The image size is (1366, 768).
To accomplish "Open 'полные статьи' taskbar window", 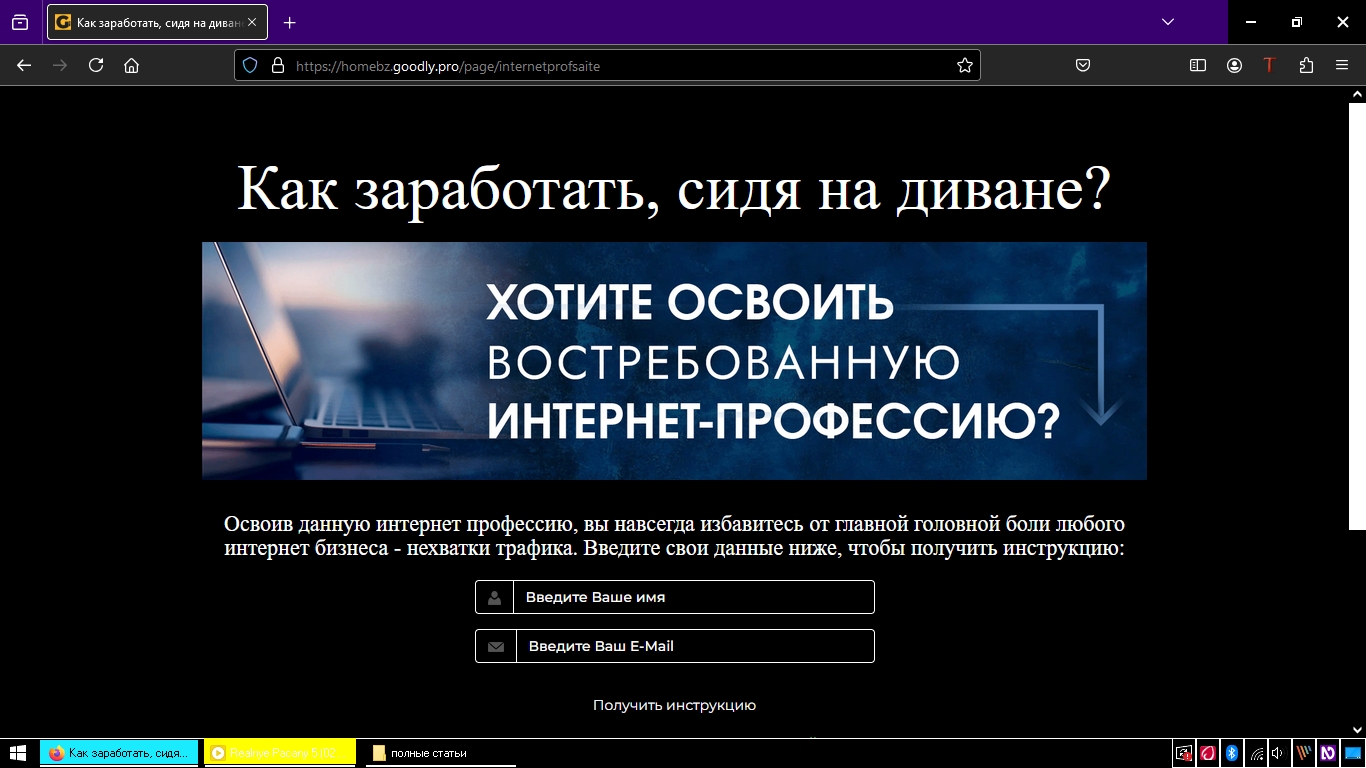I will pyautogui.click(x=440, y=753).
